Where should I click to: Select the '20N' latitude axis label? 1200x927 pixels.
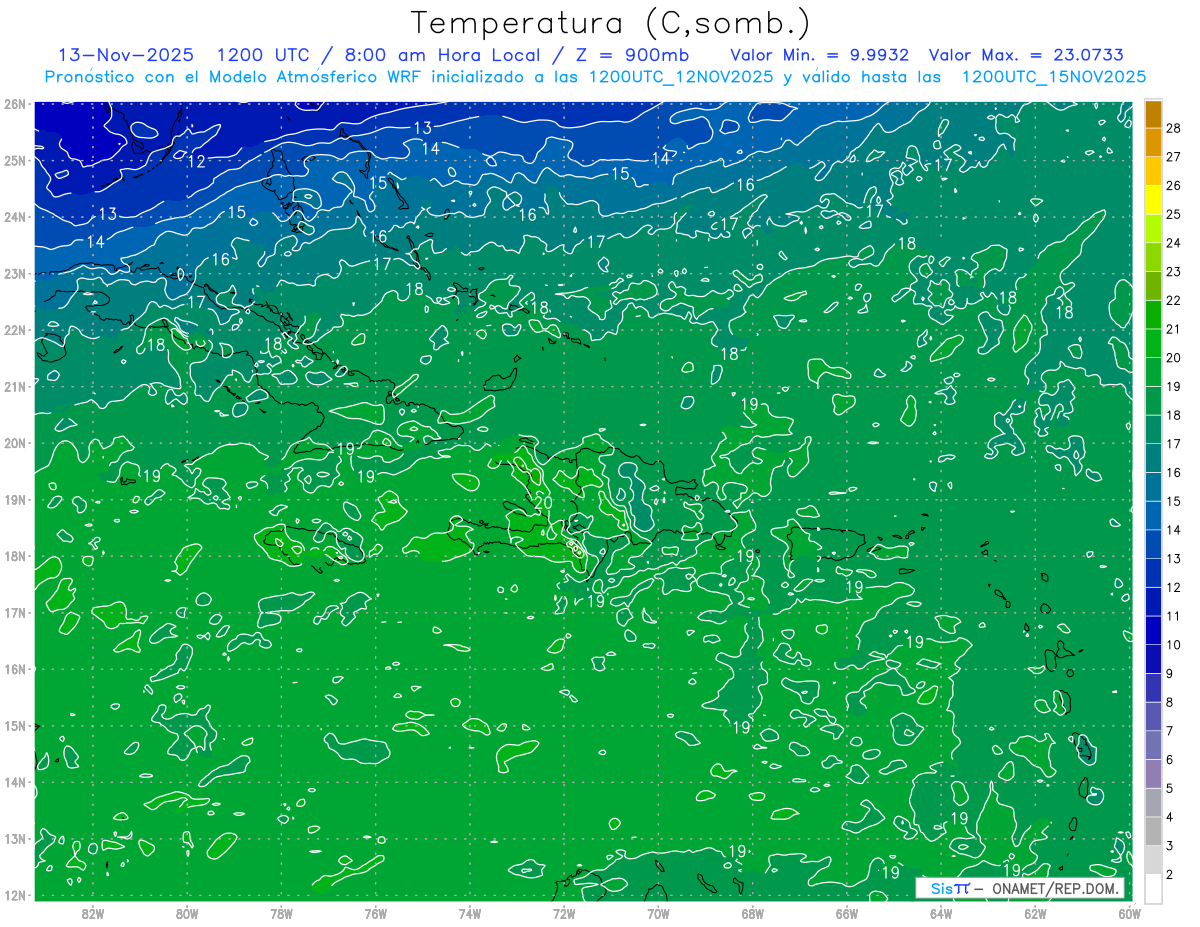tap(14, 443)
